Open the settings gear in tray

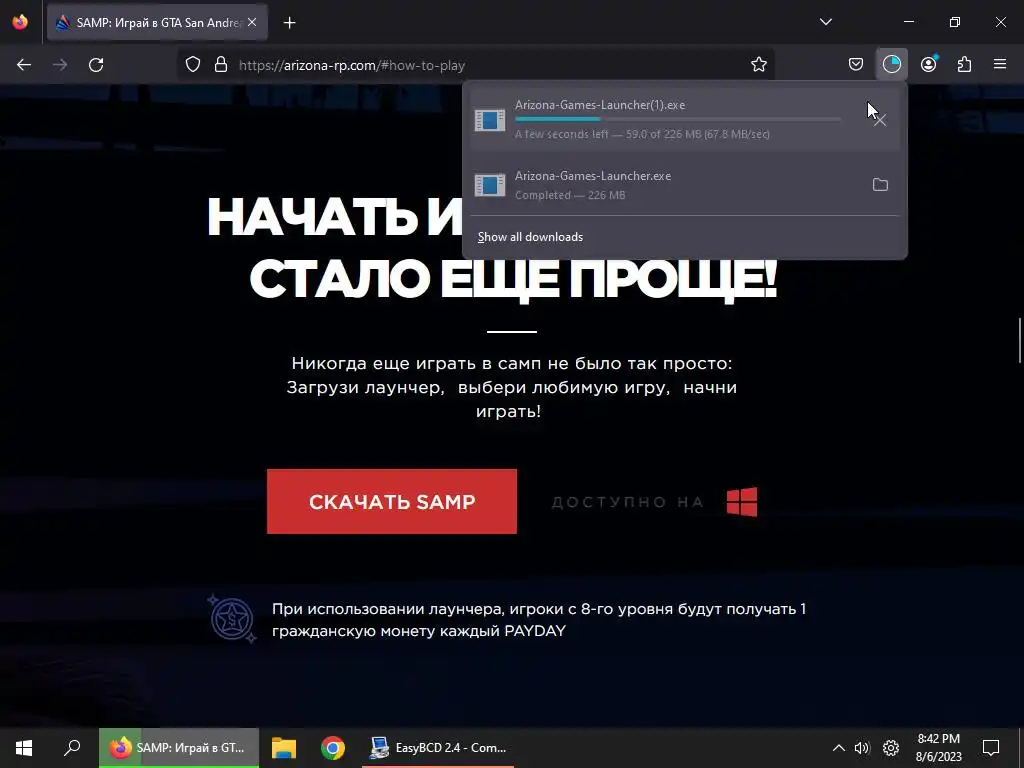[891, 748]
